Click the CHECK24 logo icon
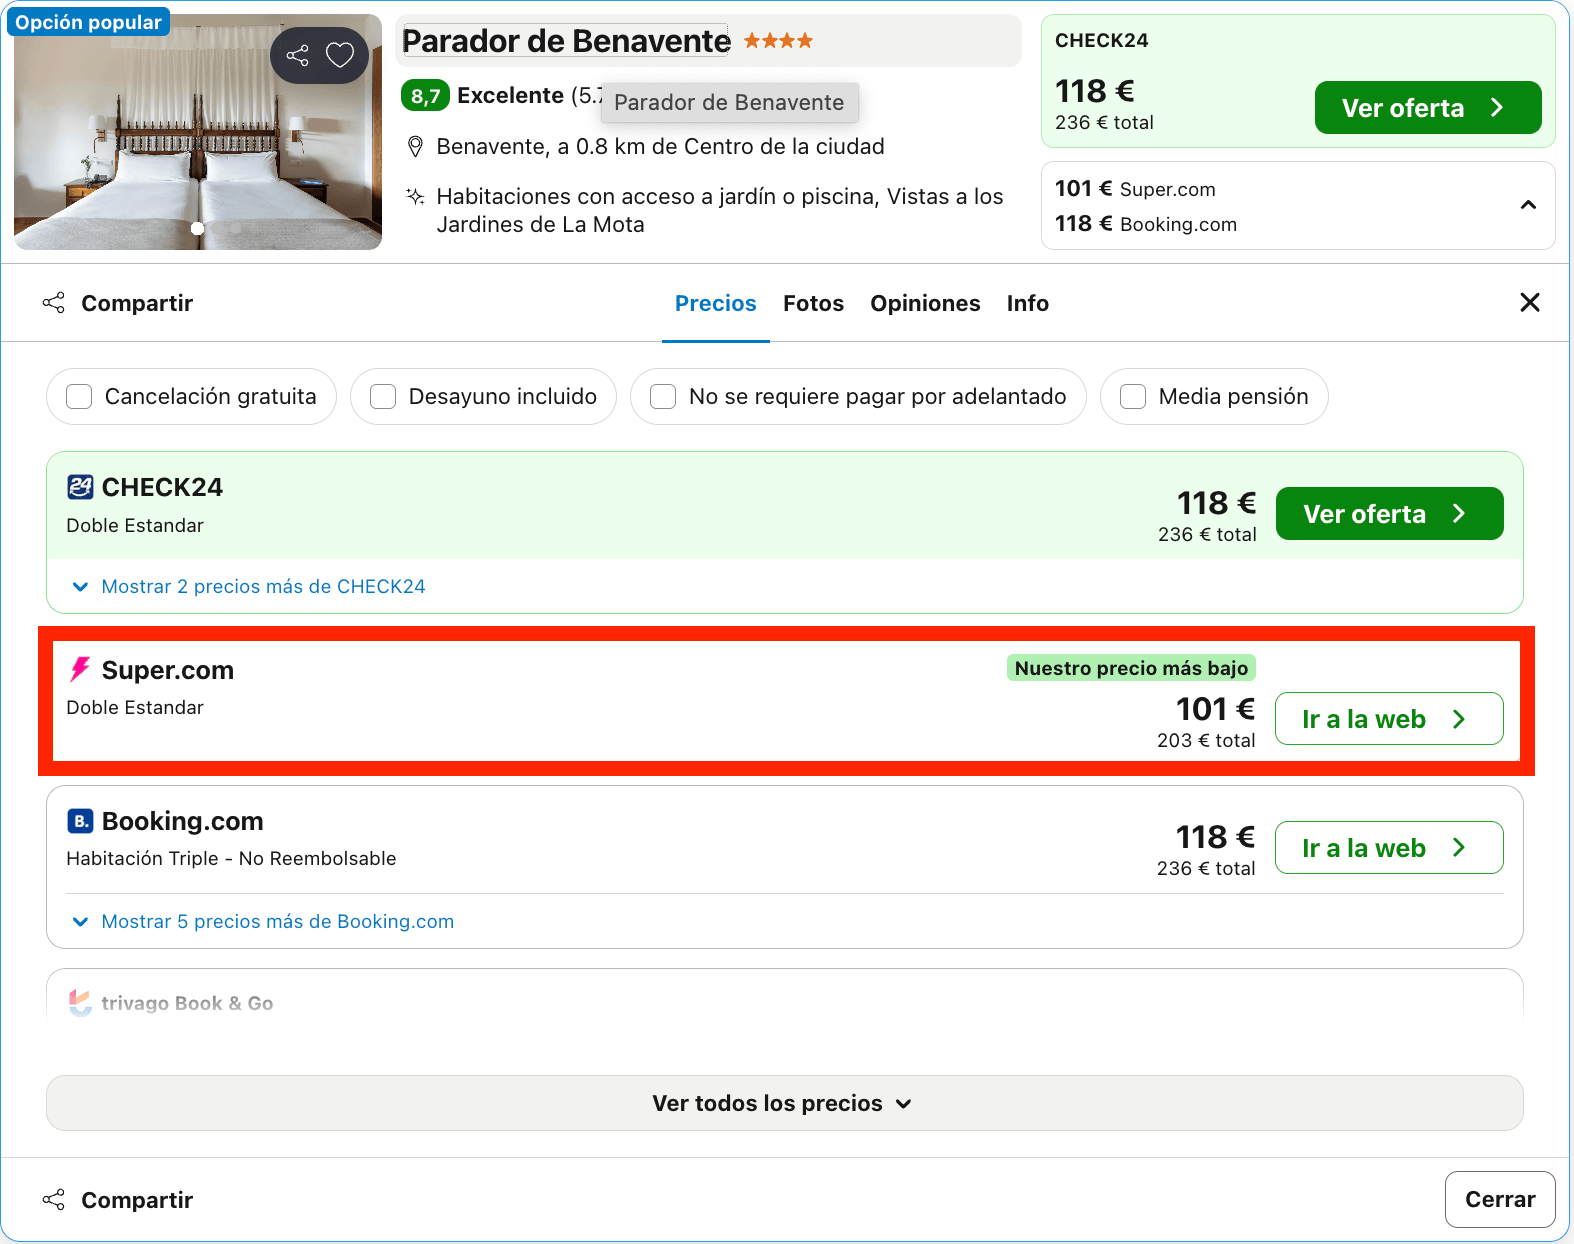The height and width of the screenshot is (1244, 1574). 80,487
